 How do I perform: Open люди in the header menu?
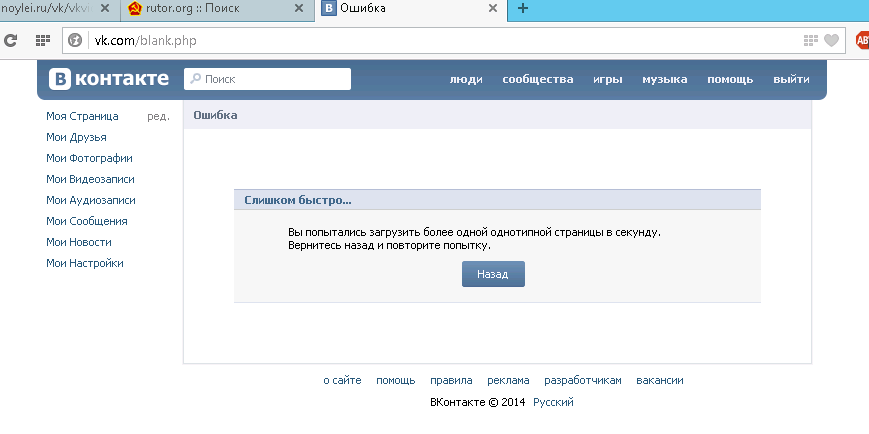[x=466, y=79]
